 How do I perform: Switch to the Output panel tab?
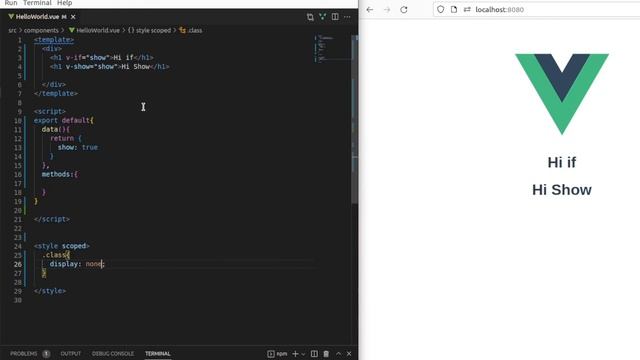71,353
